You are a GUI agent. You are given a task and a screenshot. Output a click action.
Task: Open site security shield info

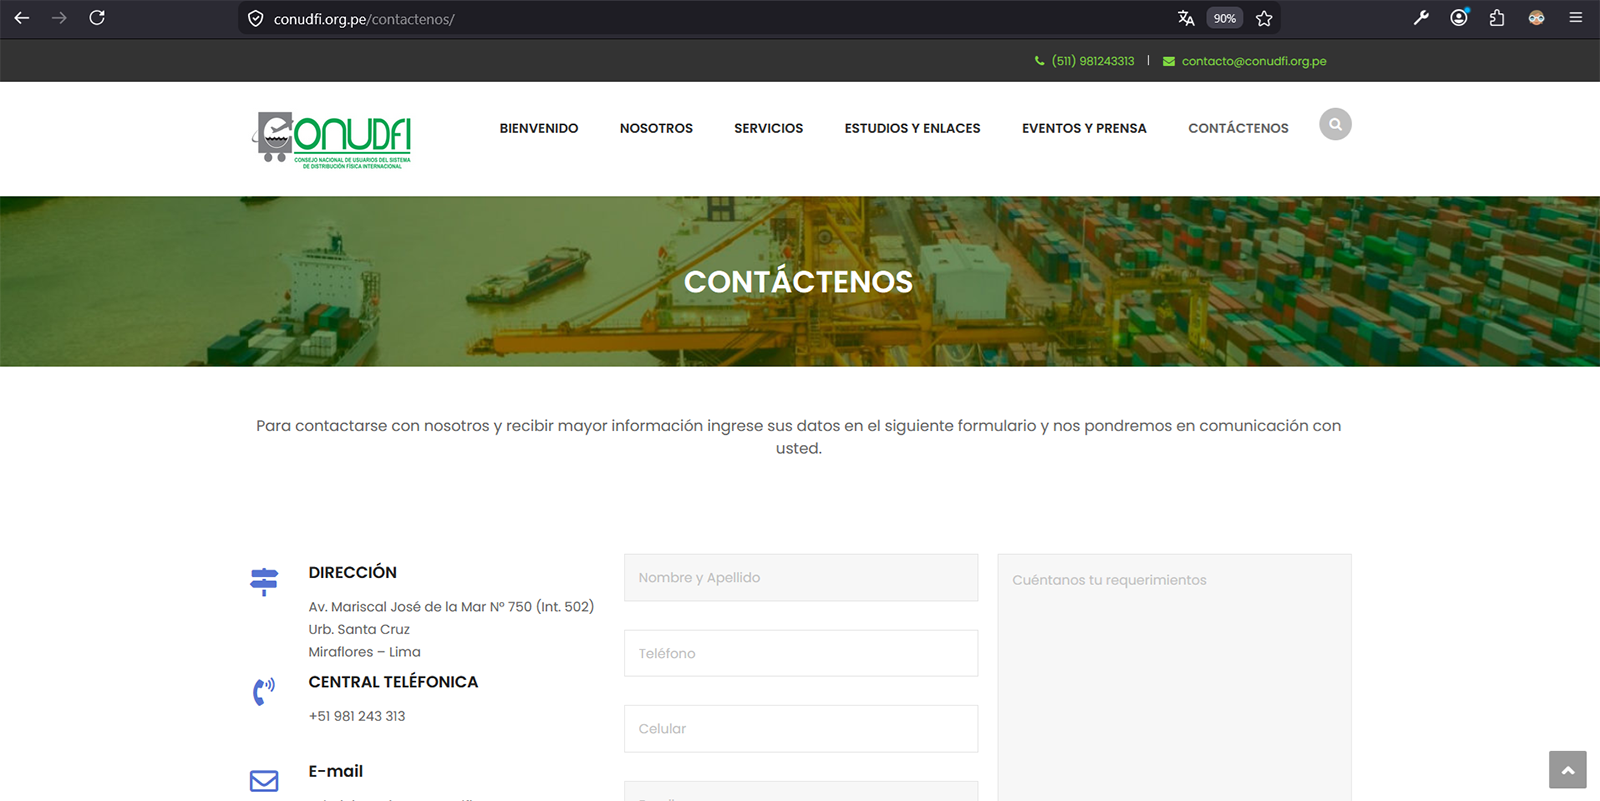coord(256,19)
